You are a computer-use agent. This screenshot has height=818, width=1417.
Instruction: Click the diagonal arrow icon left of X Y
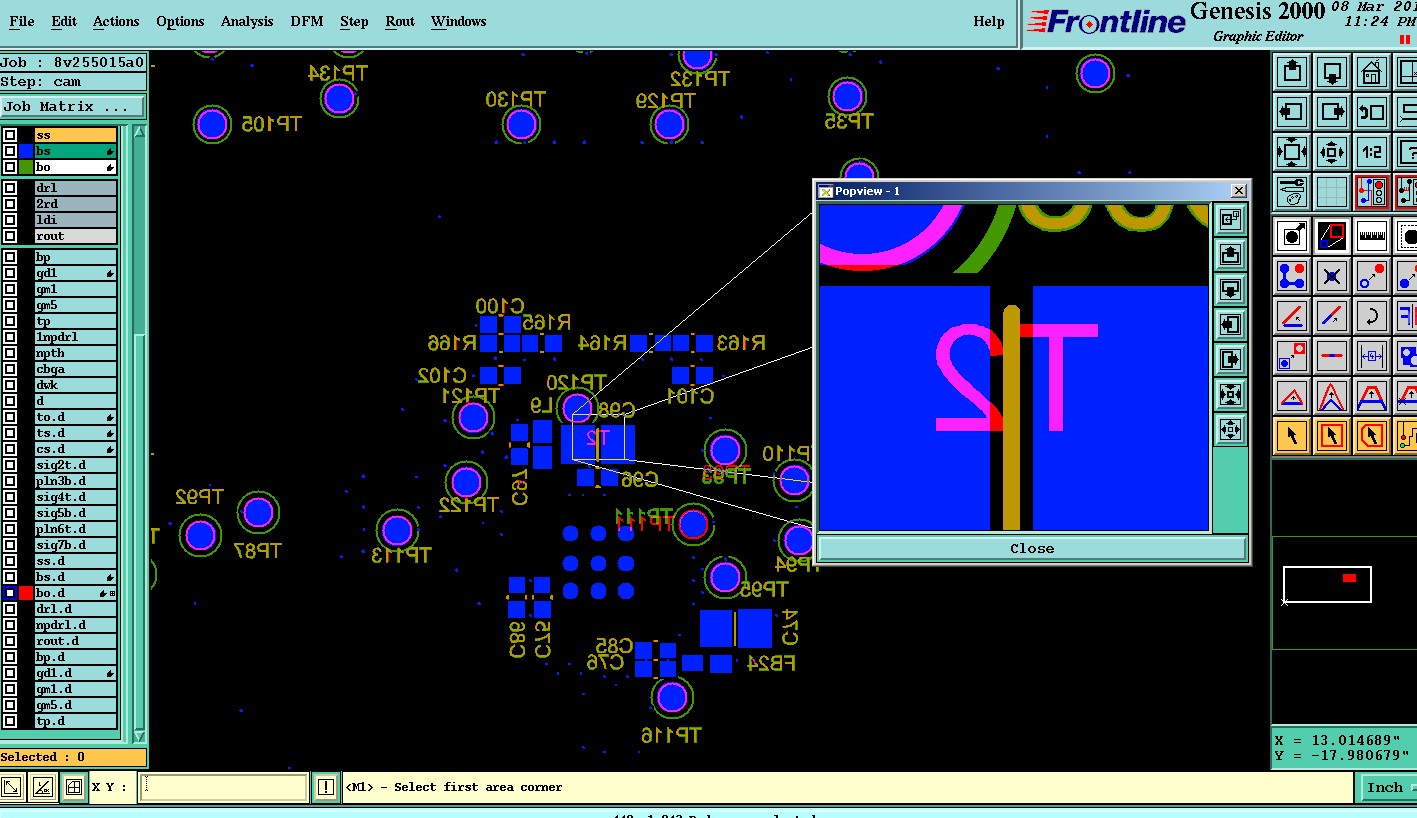coord(13,788)
